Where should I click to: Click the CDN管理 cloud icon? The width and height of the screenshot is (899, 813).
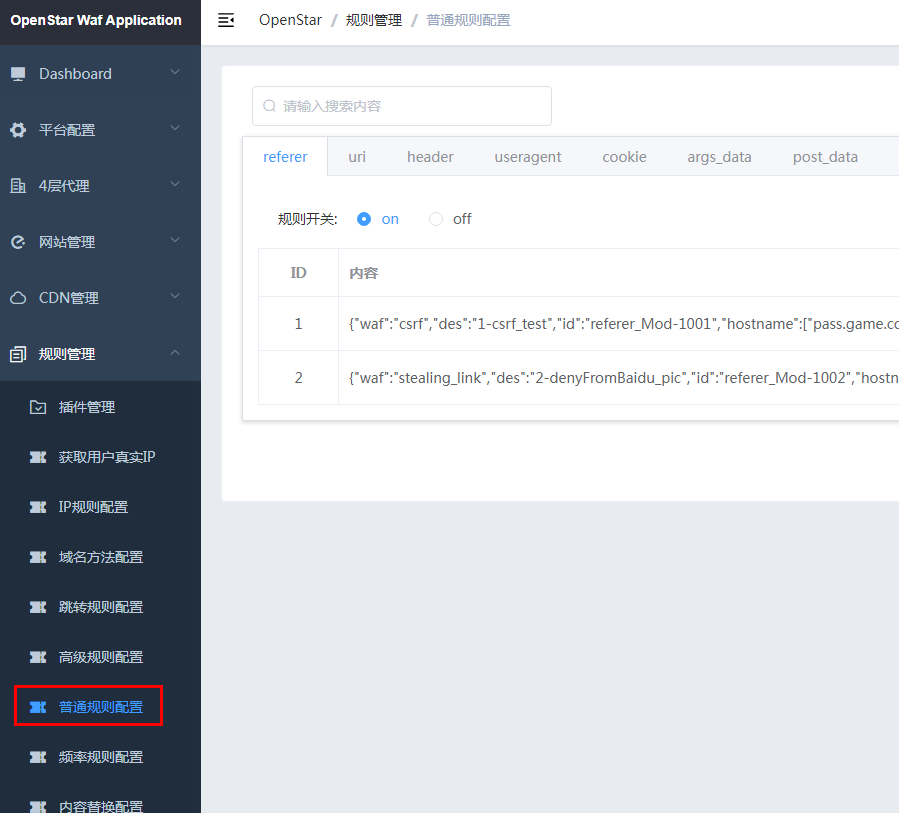tap(18, 298)
